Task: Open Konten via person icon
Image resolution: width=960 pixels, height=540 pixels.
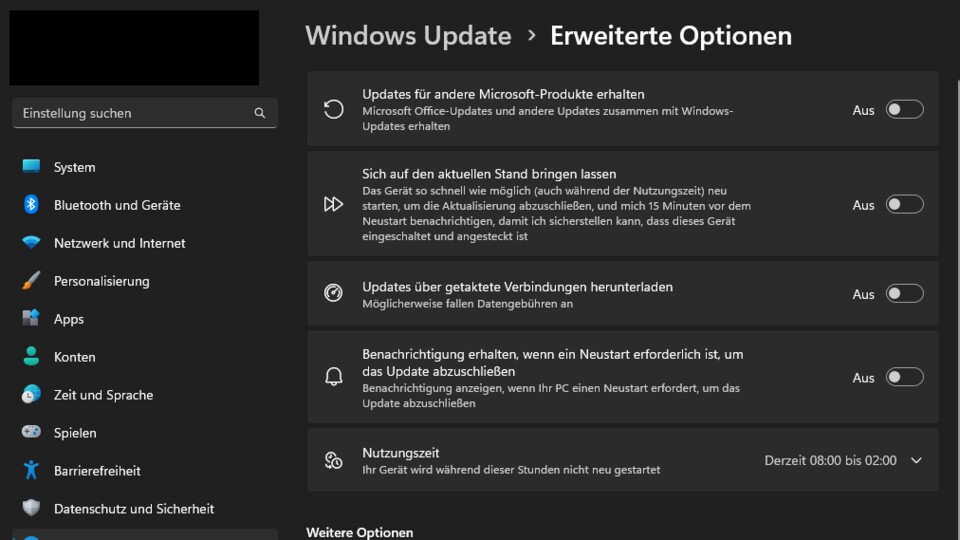Action: point(31,356)
